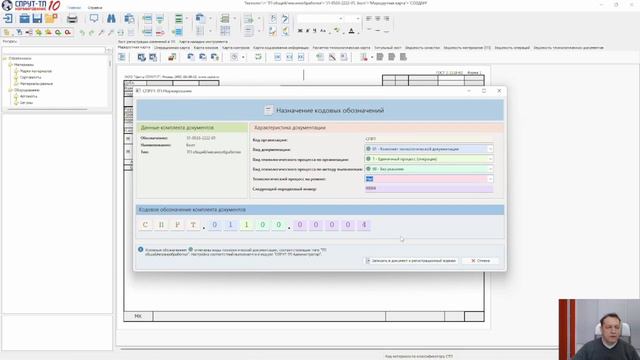The height and width of the screenshot is (360, 640).
Task: Click the calculator grid toolbar icon
Action: click(225, 31)
